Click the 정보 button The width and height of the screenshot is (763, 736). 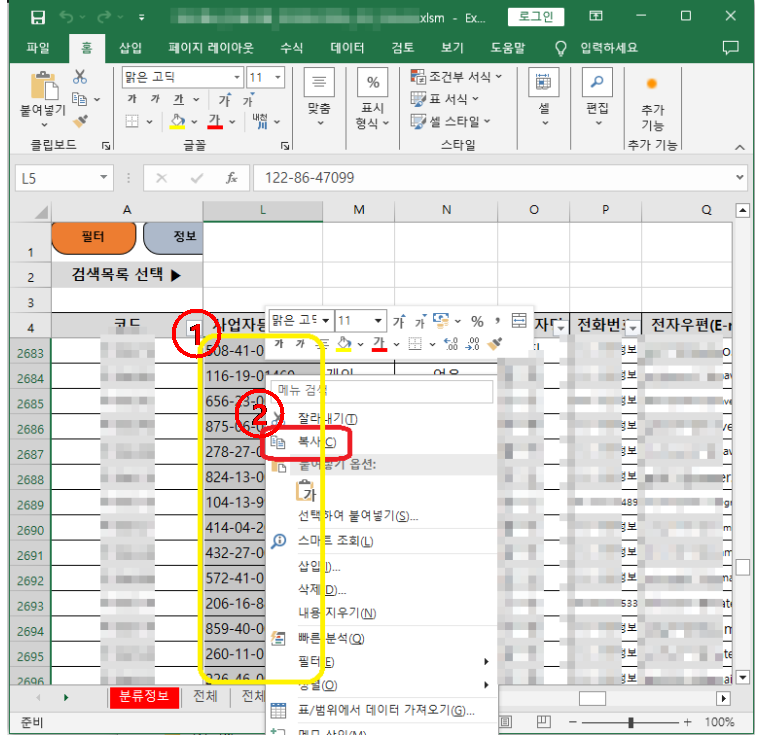click(x=174, y=237)
